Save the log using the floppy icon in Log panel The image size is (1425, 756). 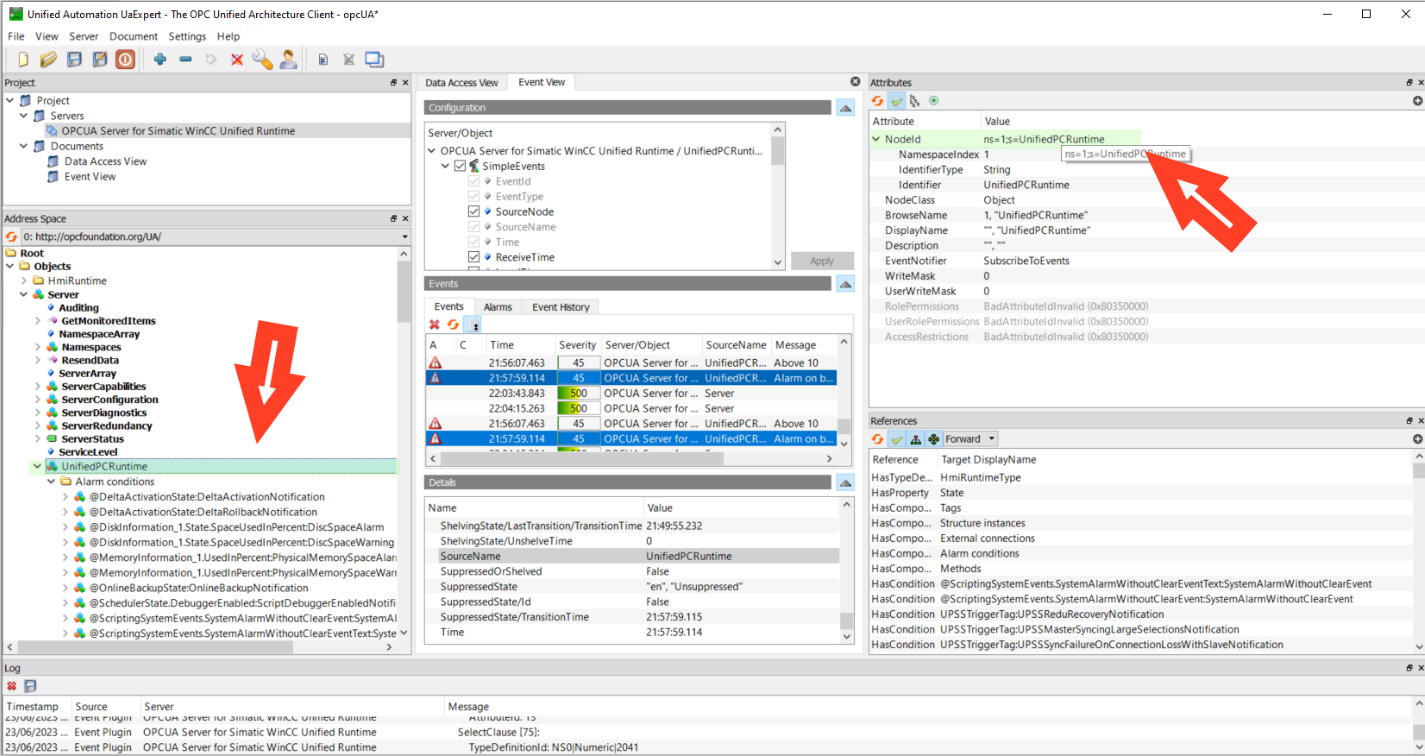[30, 686]
